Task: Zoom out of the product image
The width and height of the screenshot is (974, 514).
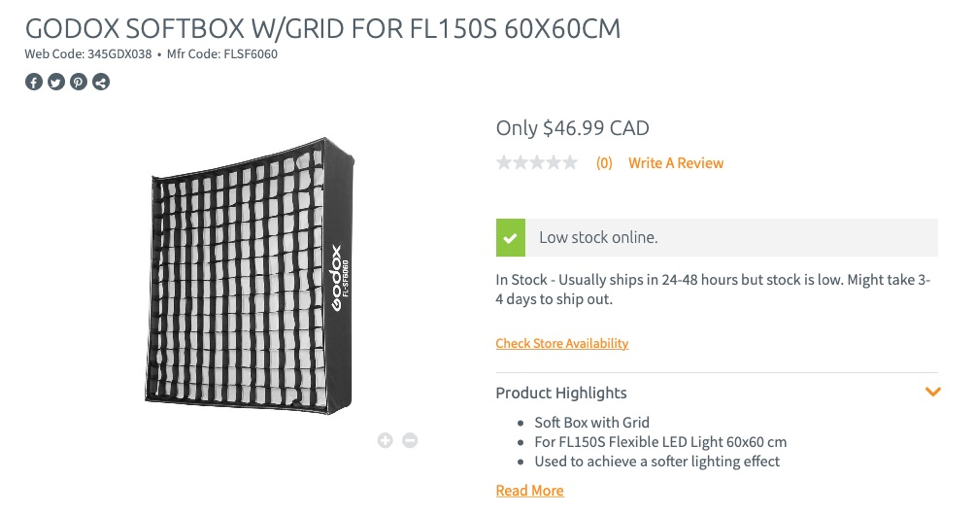Action: (410, 440)
